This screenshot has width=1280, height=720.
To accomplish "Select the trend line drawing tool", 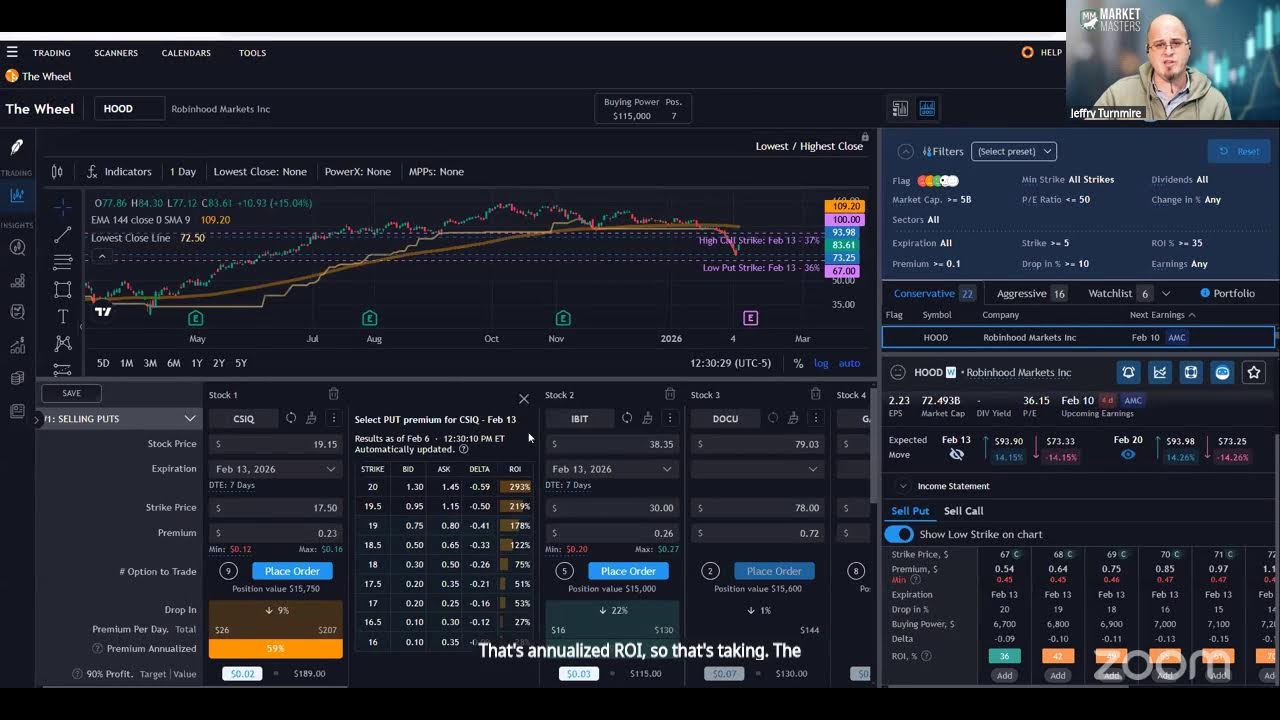I will point(62,235).
